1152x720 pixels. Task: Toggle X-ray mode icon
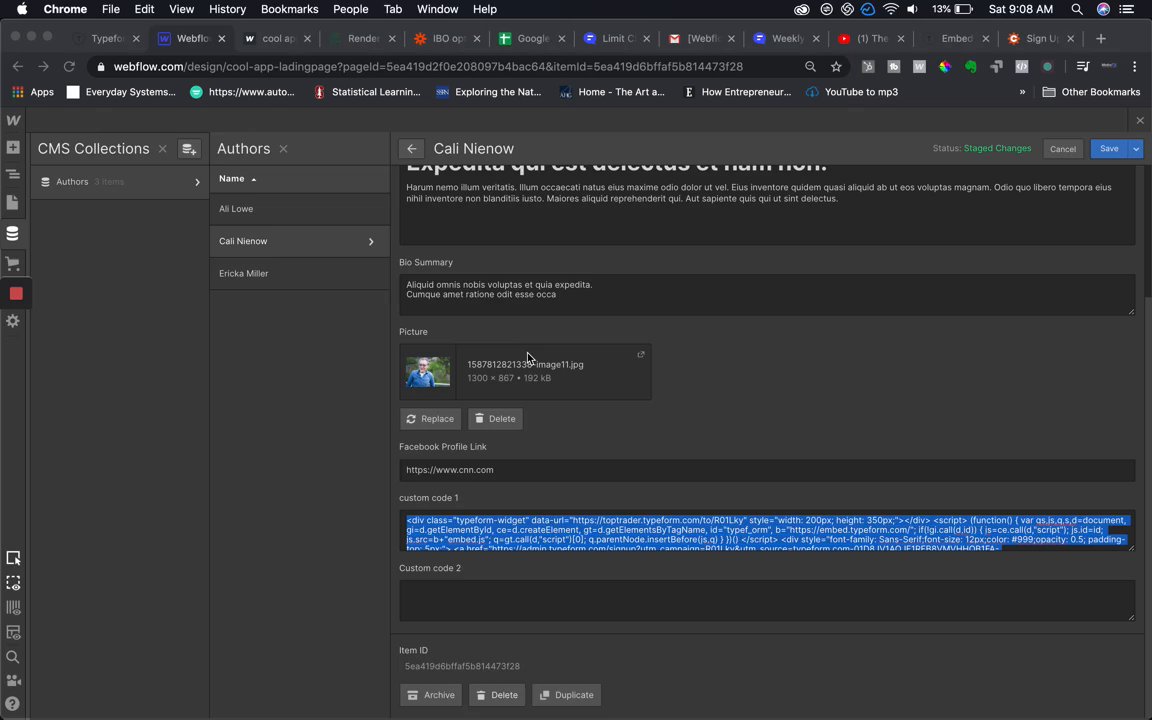12,632
